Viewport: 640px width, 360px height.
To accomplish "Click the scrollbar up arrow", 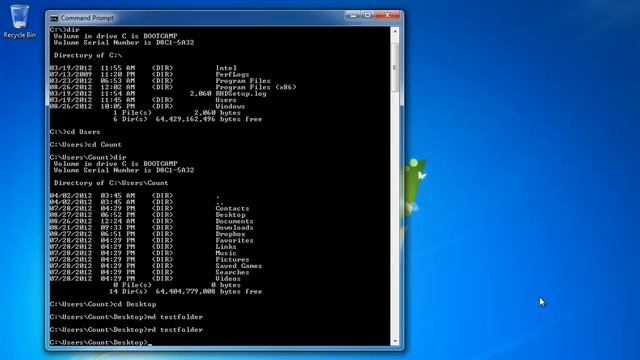I will (395, 31).
